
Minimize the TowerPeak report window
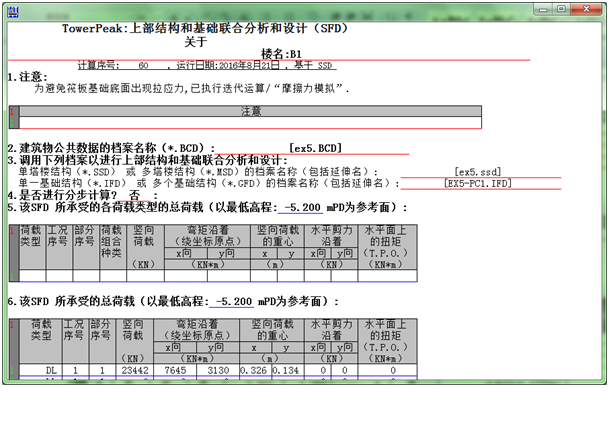[543, 9]
